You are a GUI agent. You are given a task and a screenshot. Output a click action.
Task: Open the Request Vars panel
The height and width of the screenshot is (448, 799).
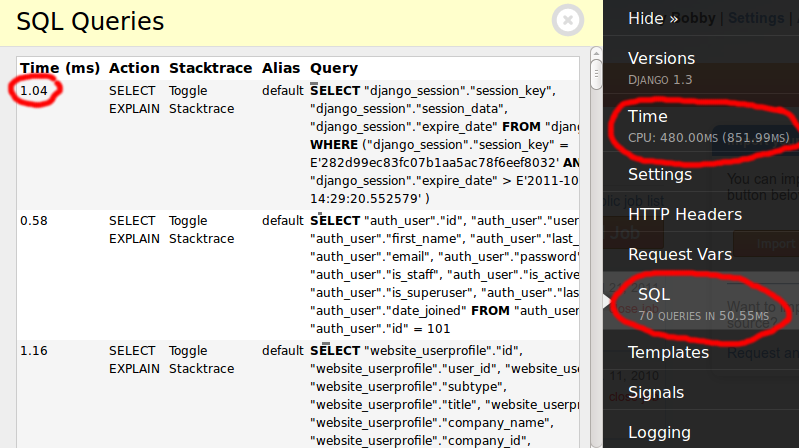coord(679,254)
